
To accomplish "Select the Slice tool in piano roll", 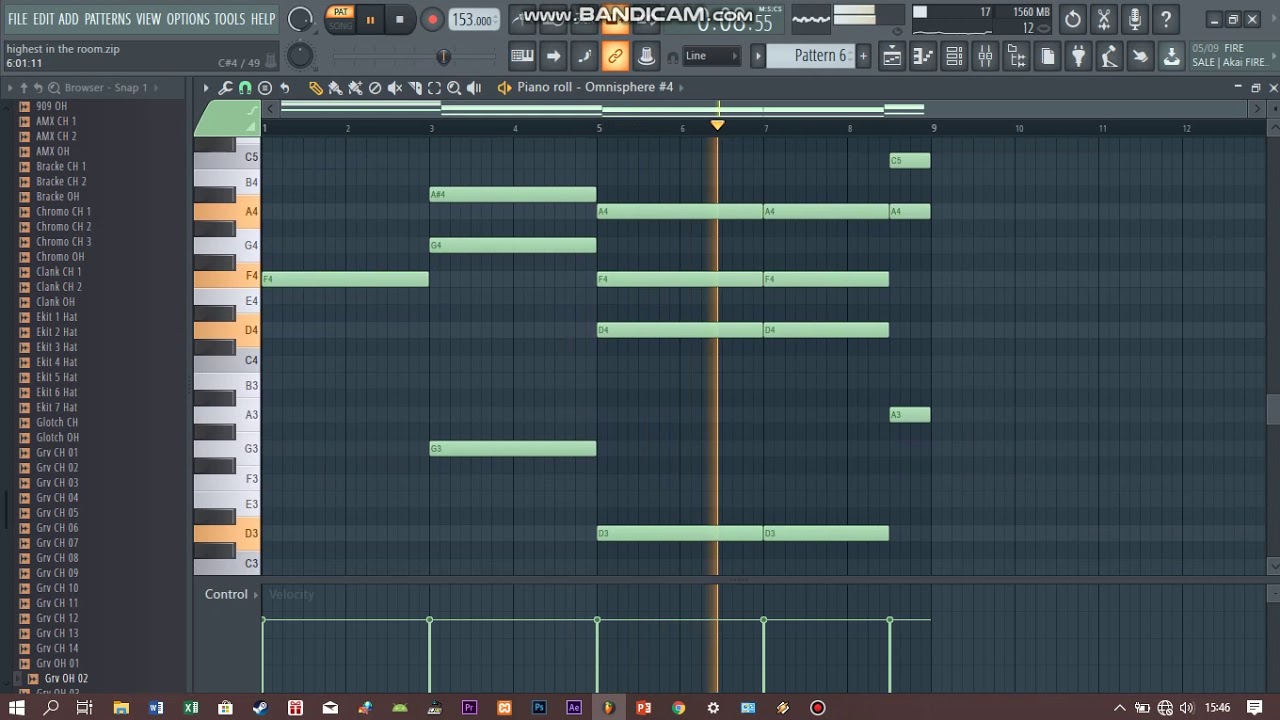I will point(415,88).
